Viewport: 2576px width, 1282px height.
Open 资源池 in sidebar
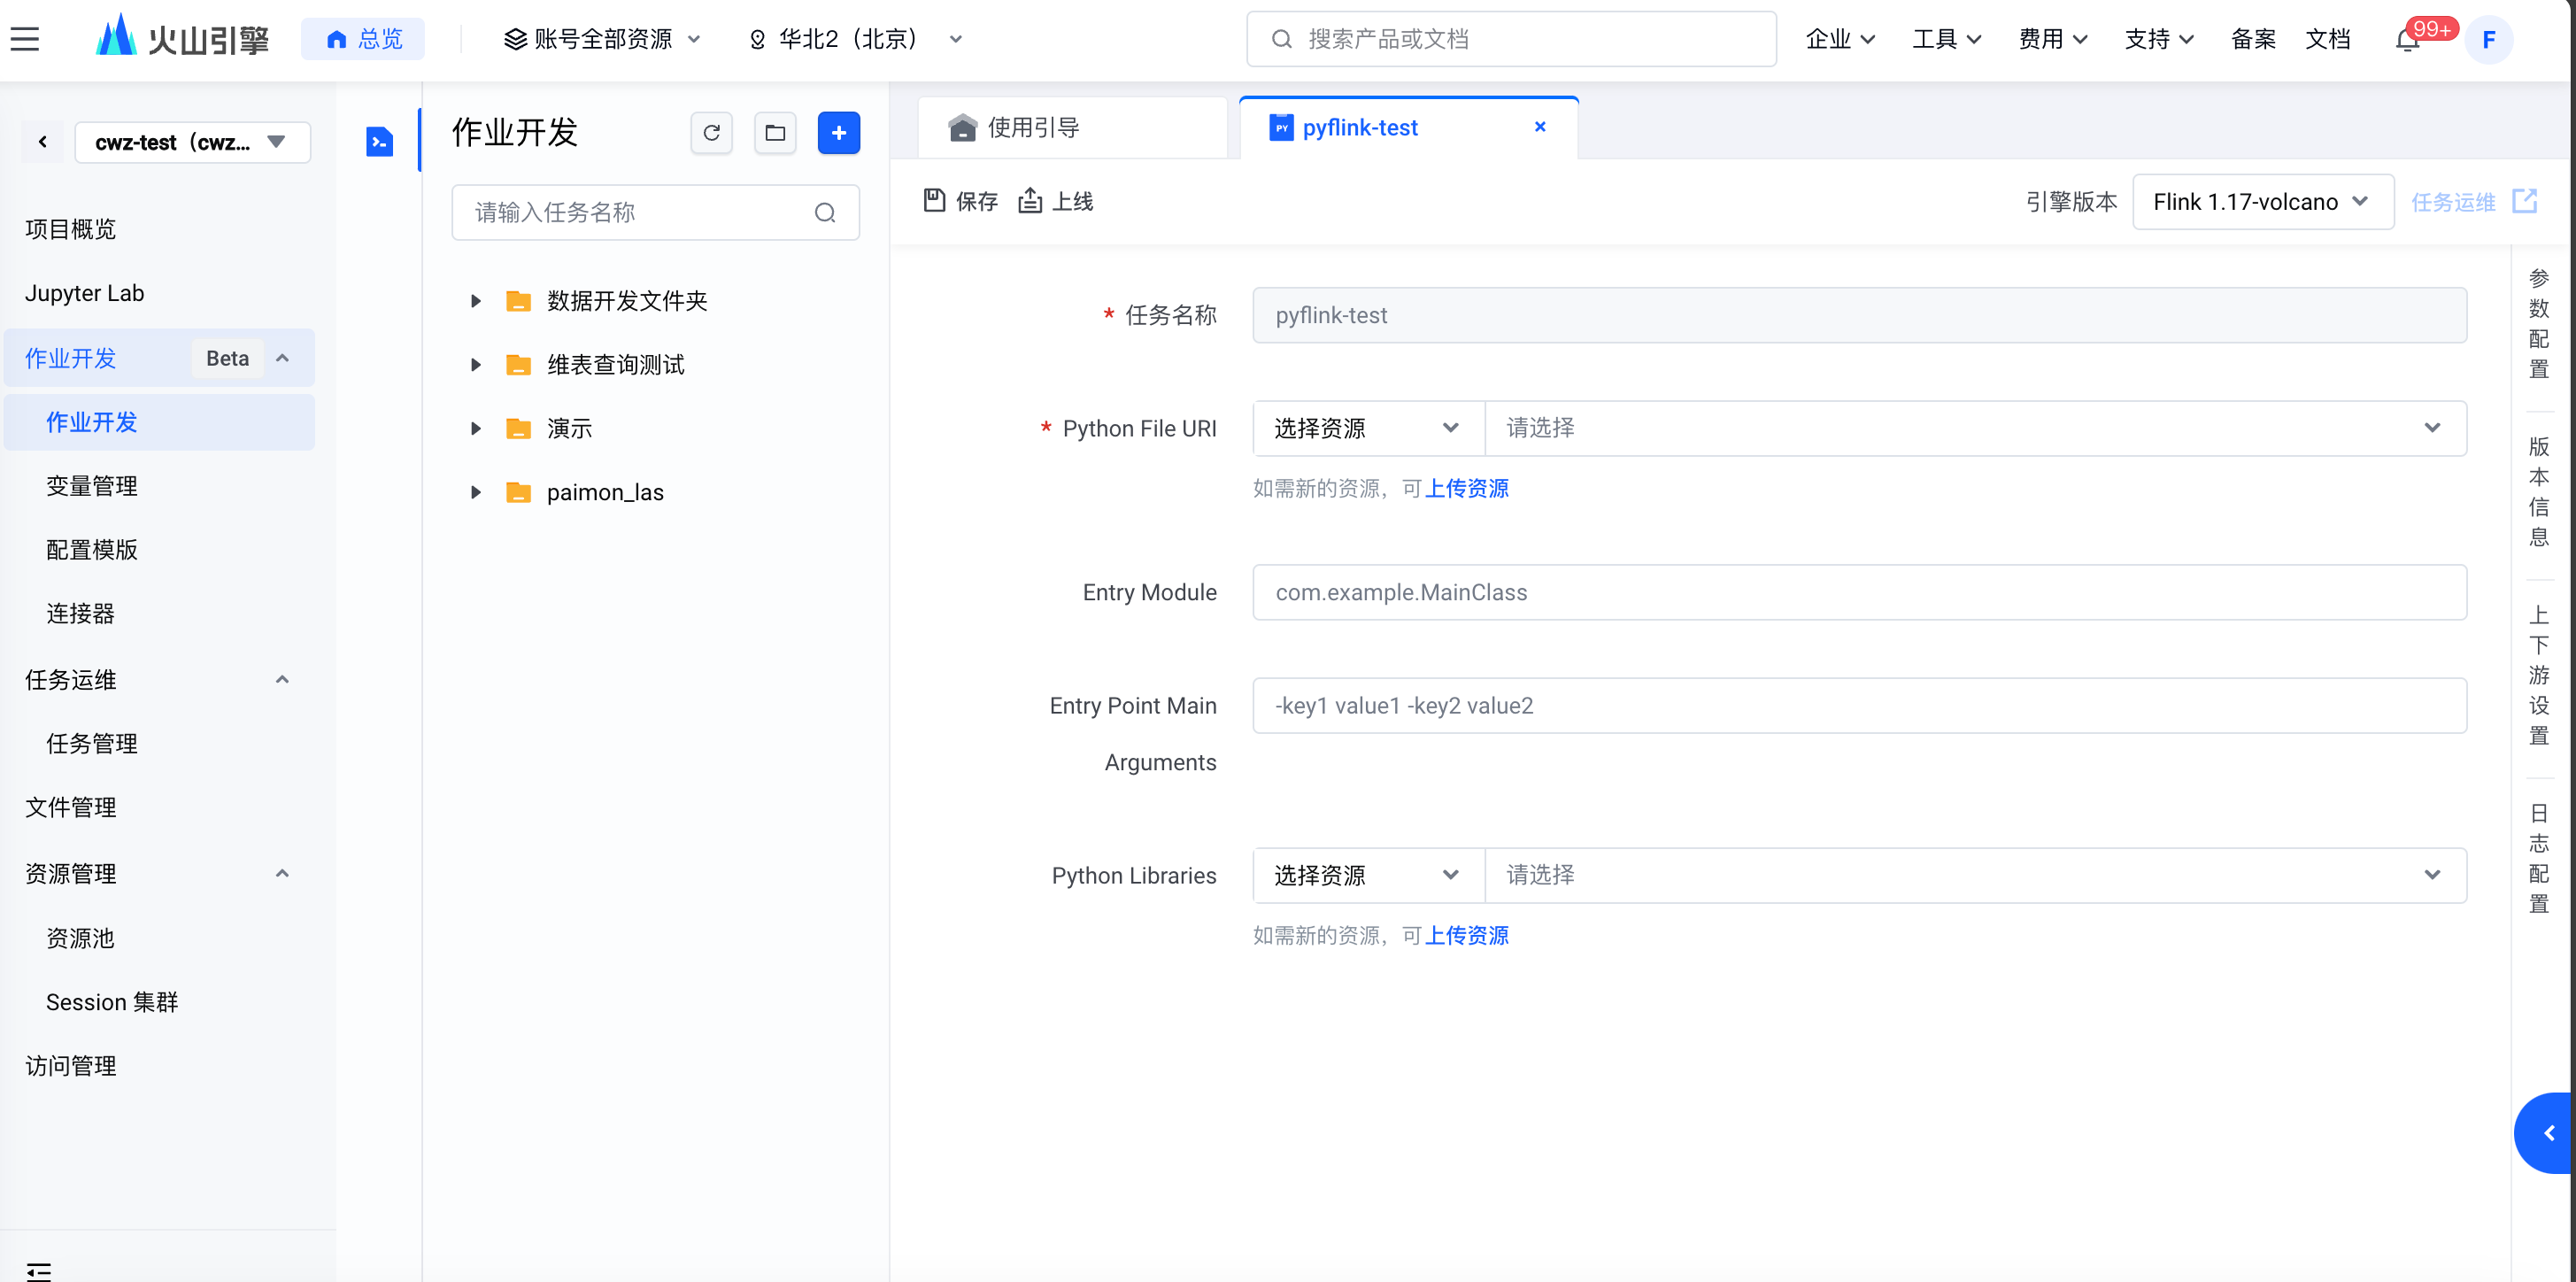pyautogui.click(x=80, y=938)
